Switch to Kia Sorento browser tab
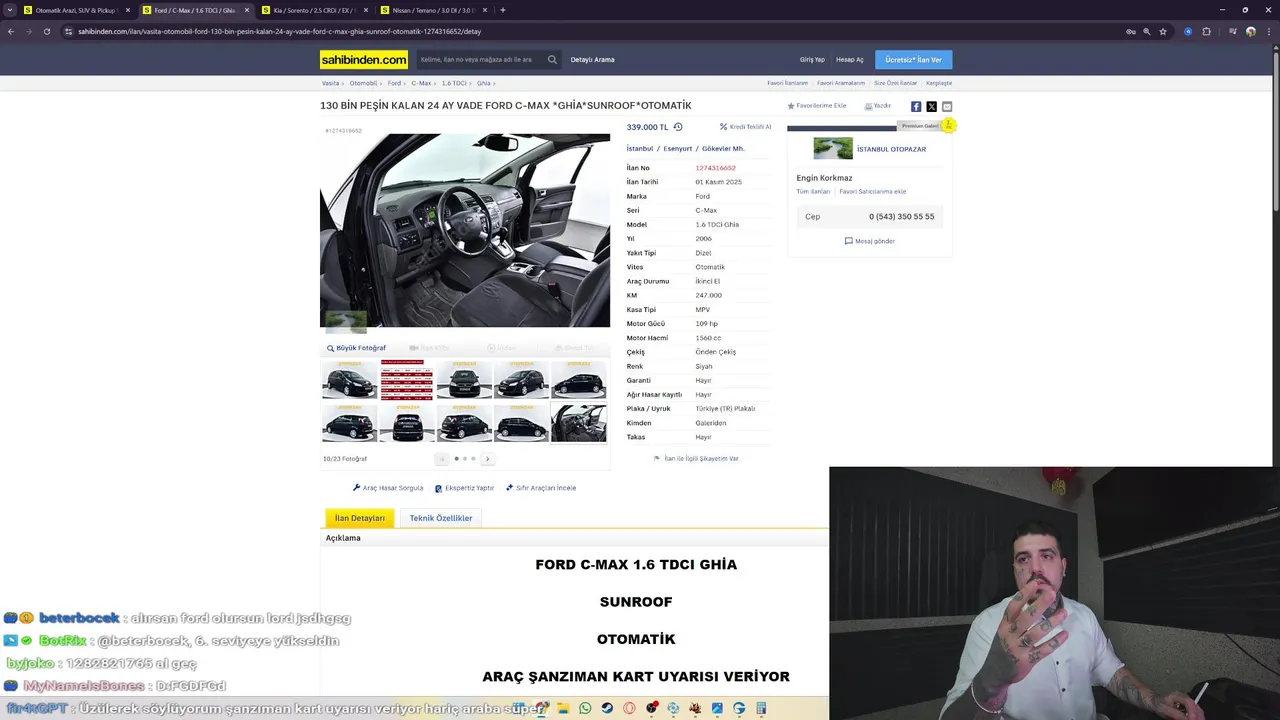 [313, 10]
